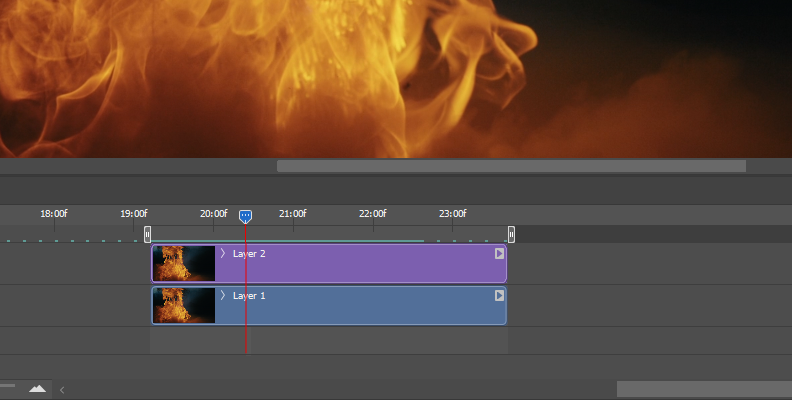Click the work area start handle
The height and width of the screenshot is (400, 792).
point(148,234)
